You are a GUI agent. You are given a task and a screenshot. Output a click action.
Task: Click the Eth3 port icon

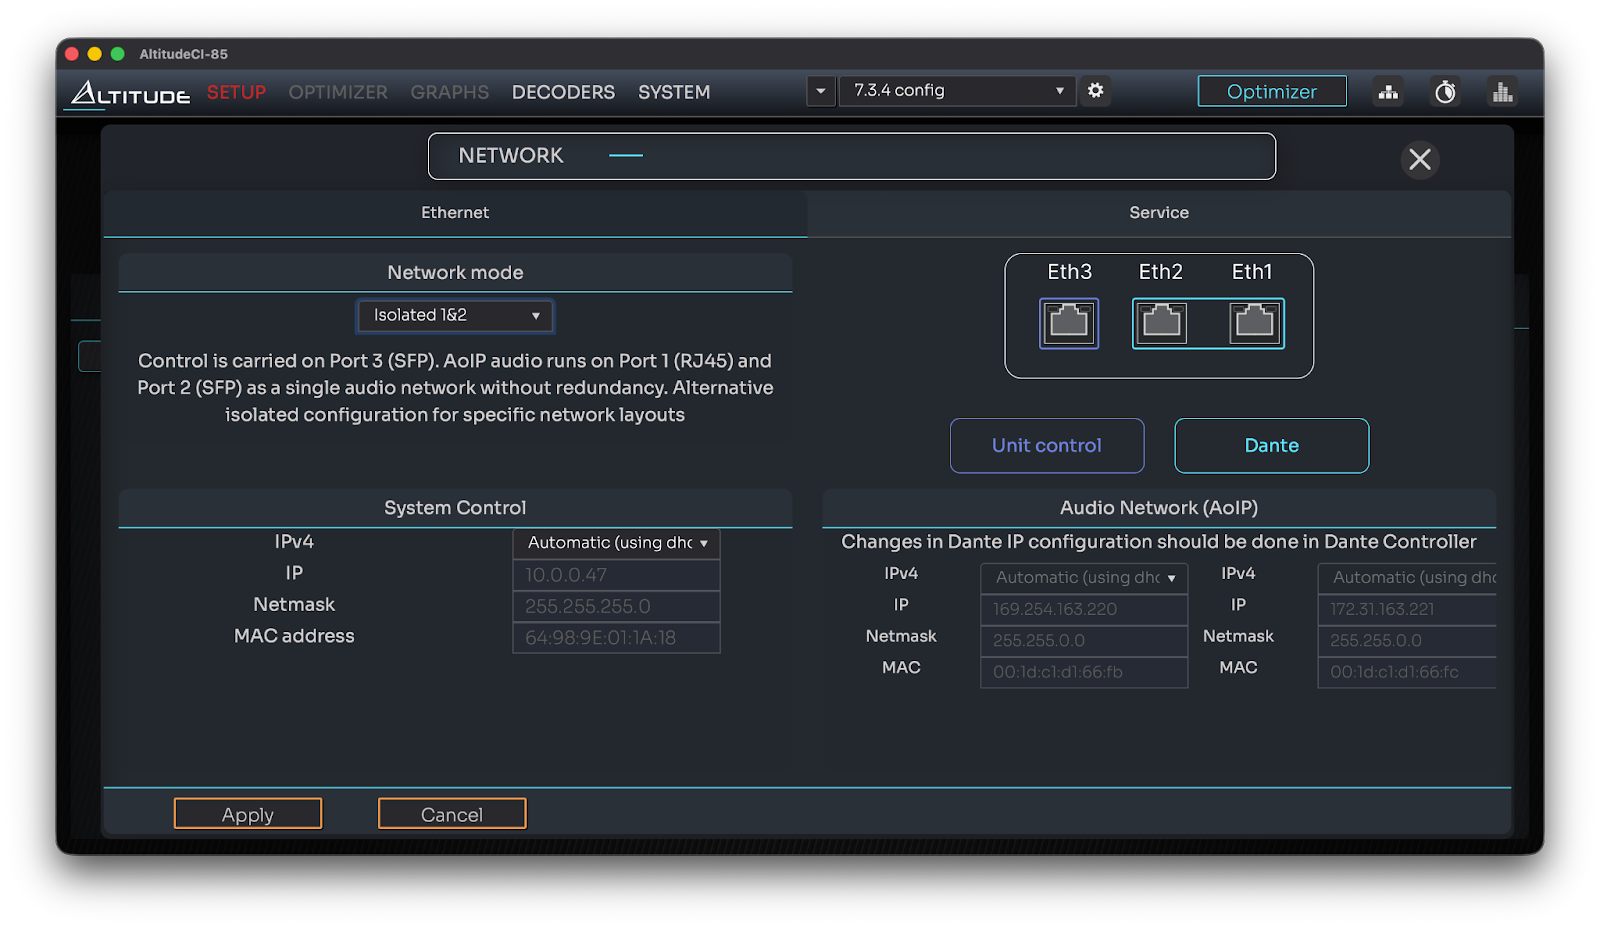(1069, 323)
